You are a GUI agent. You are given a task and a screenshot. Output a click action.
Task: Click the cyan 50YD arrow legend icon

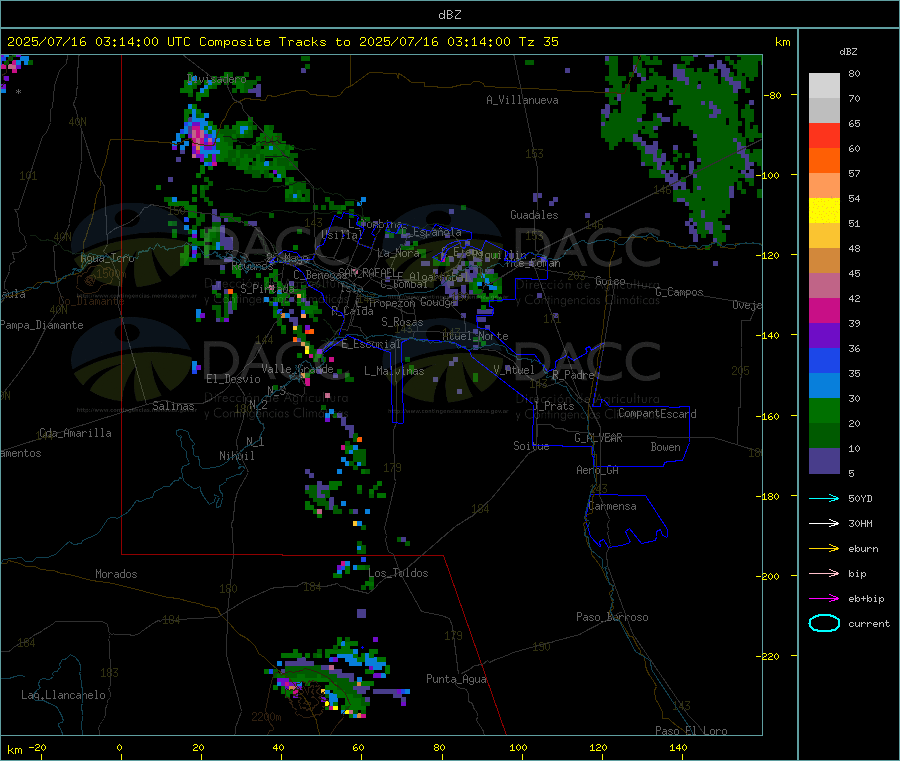[x=824, y=498]
